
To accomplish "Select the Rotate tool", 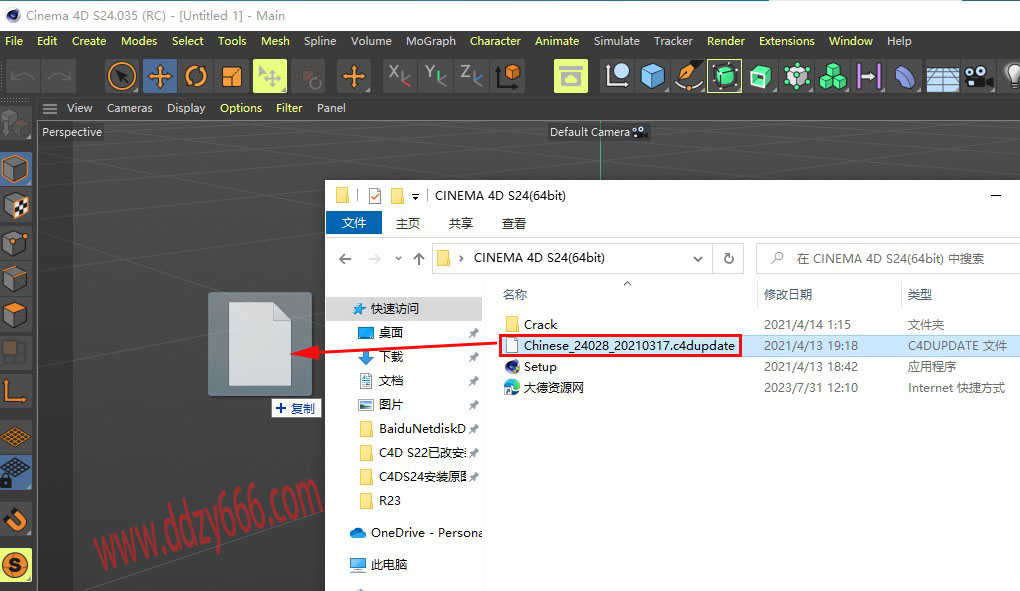I will (x=196, y=77).
